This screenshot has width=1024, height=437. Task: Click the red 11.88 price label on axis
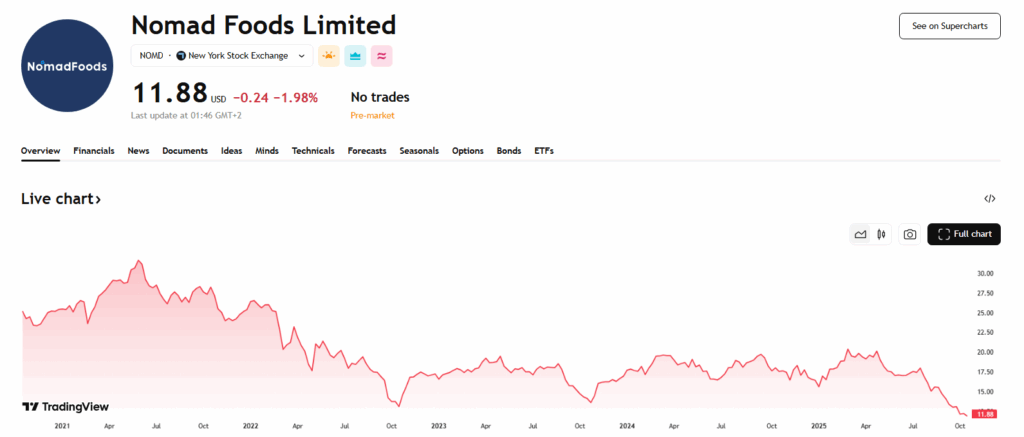(985, 414)
